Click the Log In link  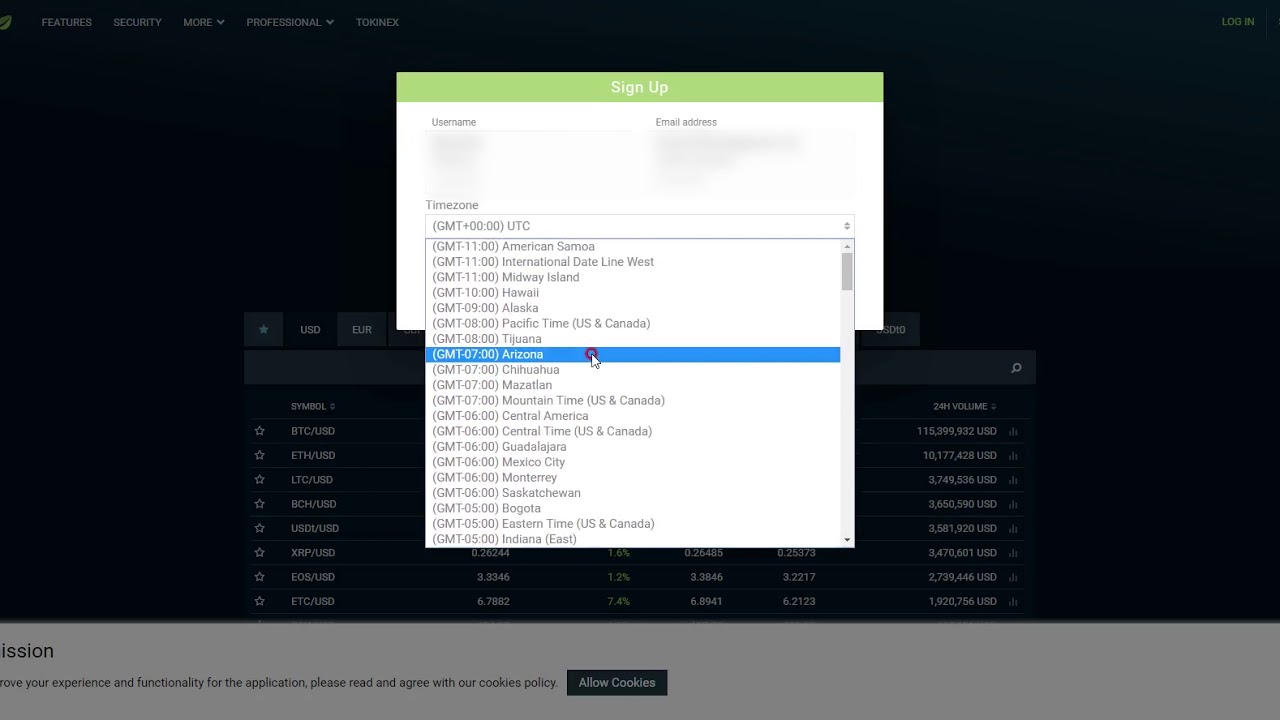pos(1238,22)
